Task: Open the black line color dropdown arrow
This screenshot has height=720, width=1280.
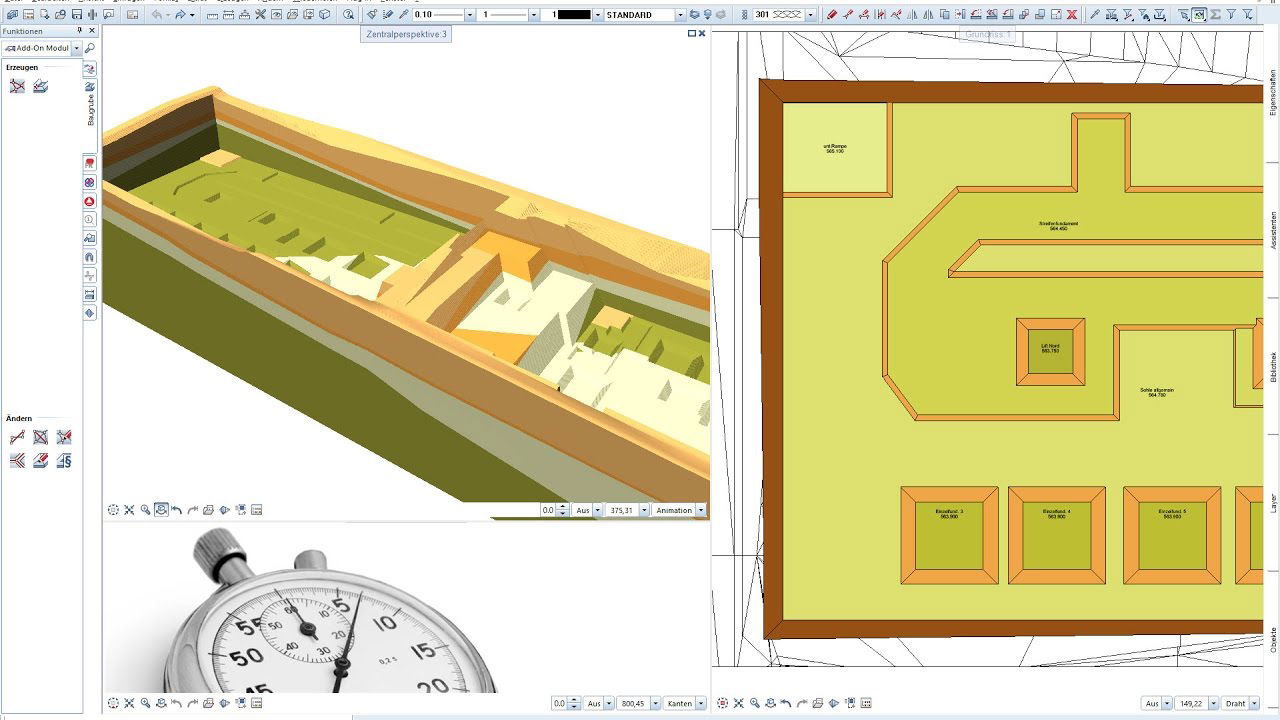Action: tap(598, 15)
